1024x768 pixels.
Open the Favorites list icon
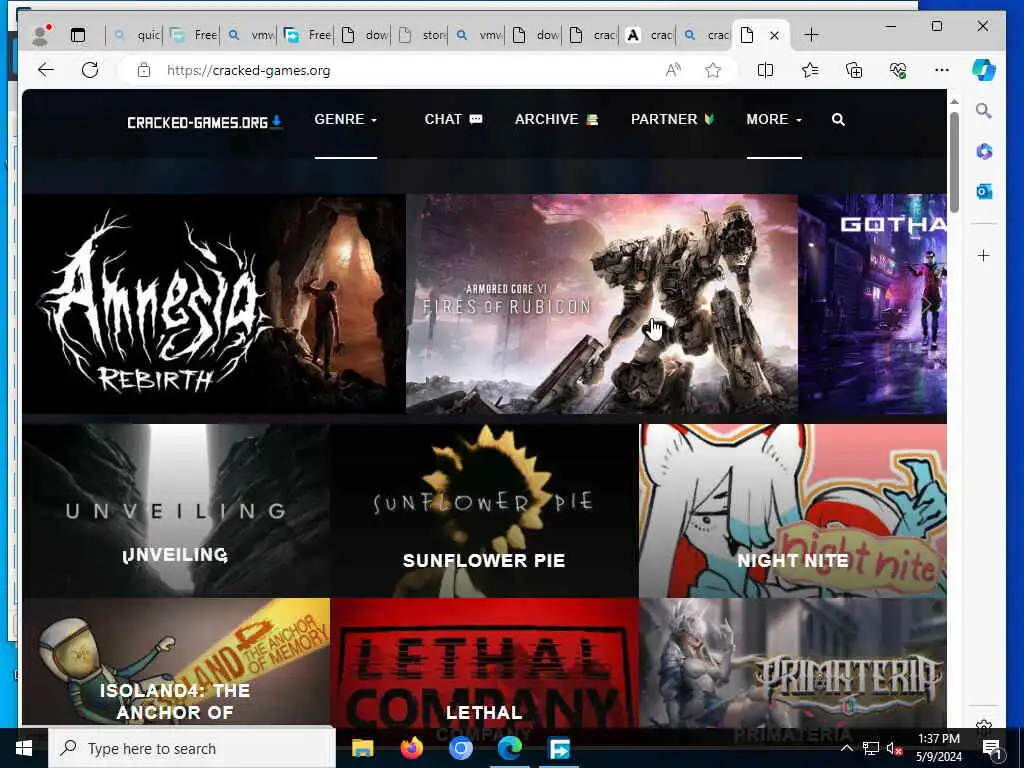pyautogui.click(x=810, y=70)
